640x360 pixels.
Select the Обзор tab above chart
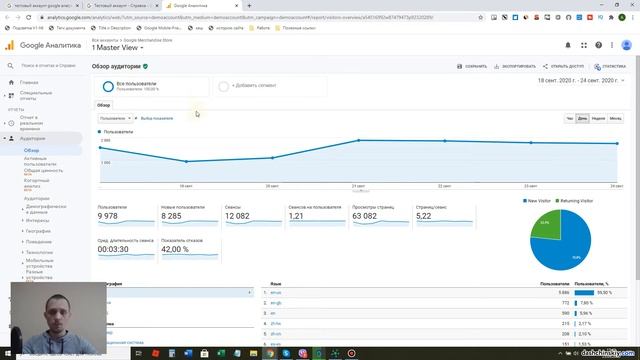coord(103,105)
